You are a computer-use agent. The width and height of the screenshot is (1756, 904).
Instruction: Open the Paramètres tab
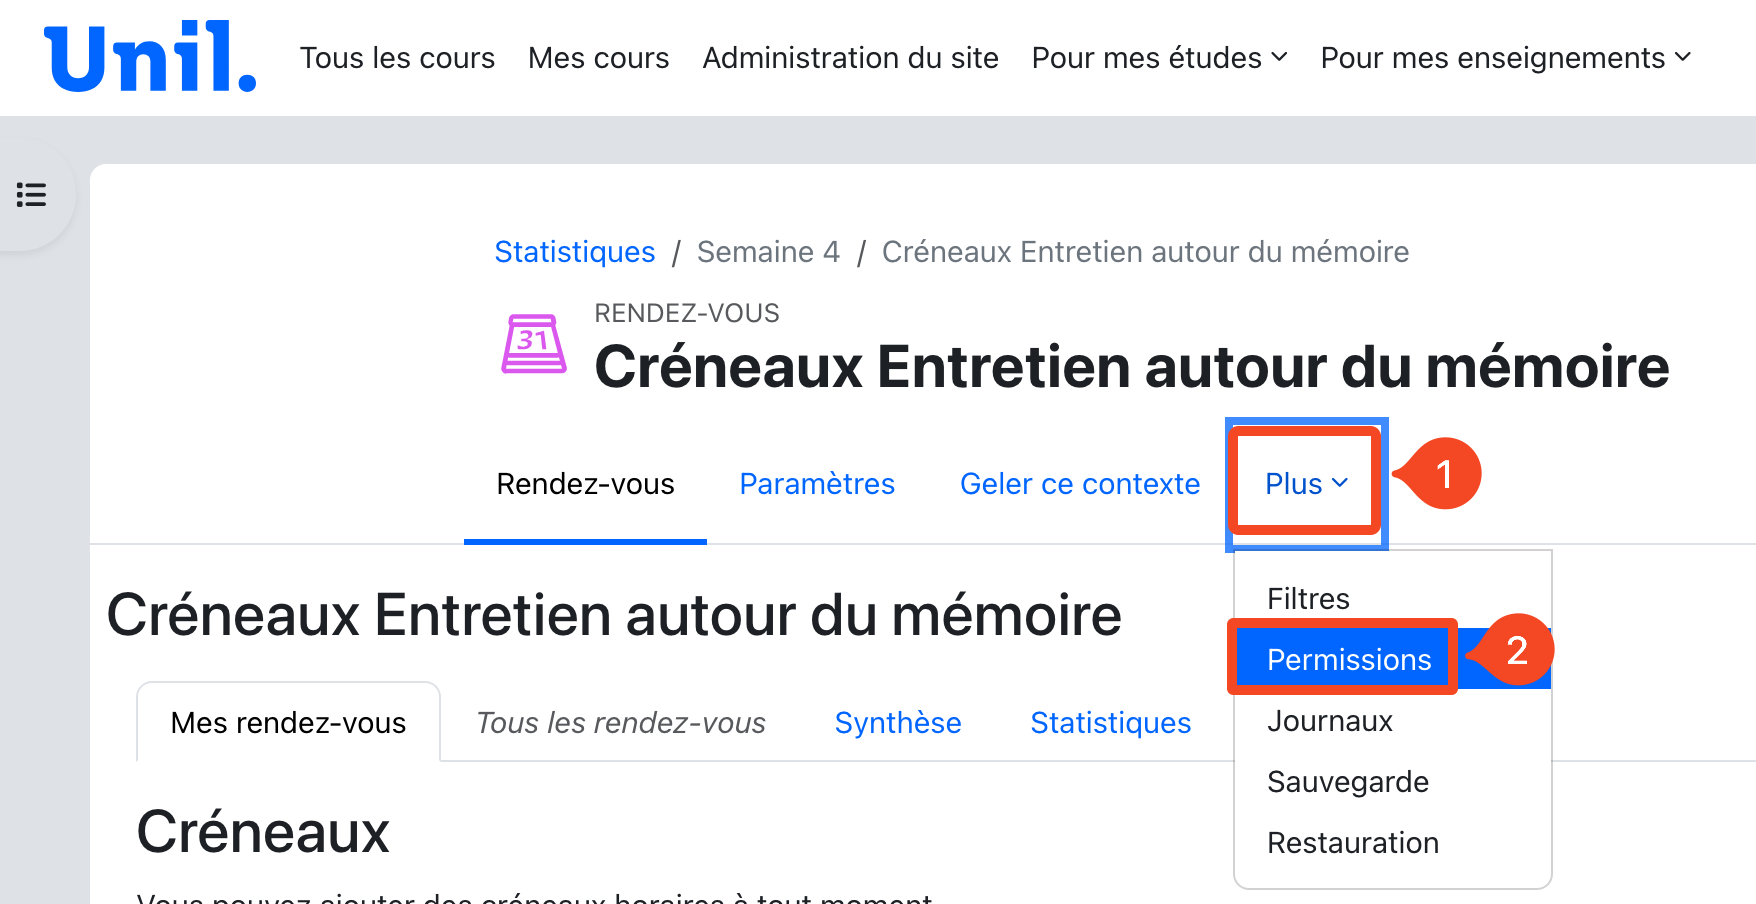pyautogui.click(x=817, y=484)
